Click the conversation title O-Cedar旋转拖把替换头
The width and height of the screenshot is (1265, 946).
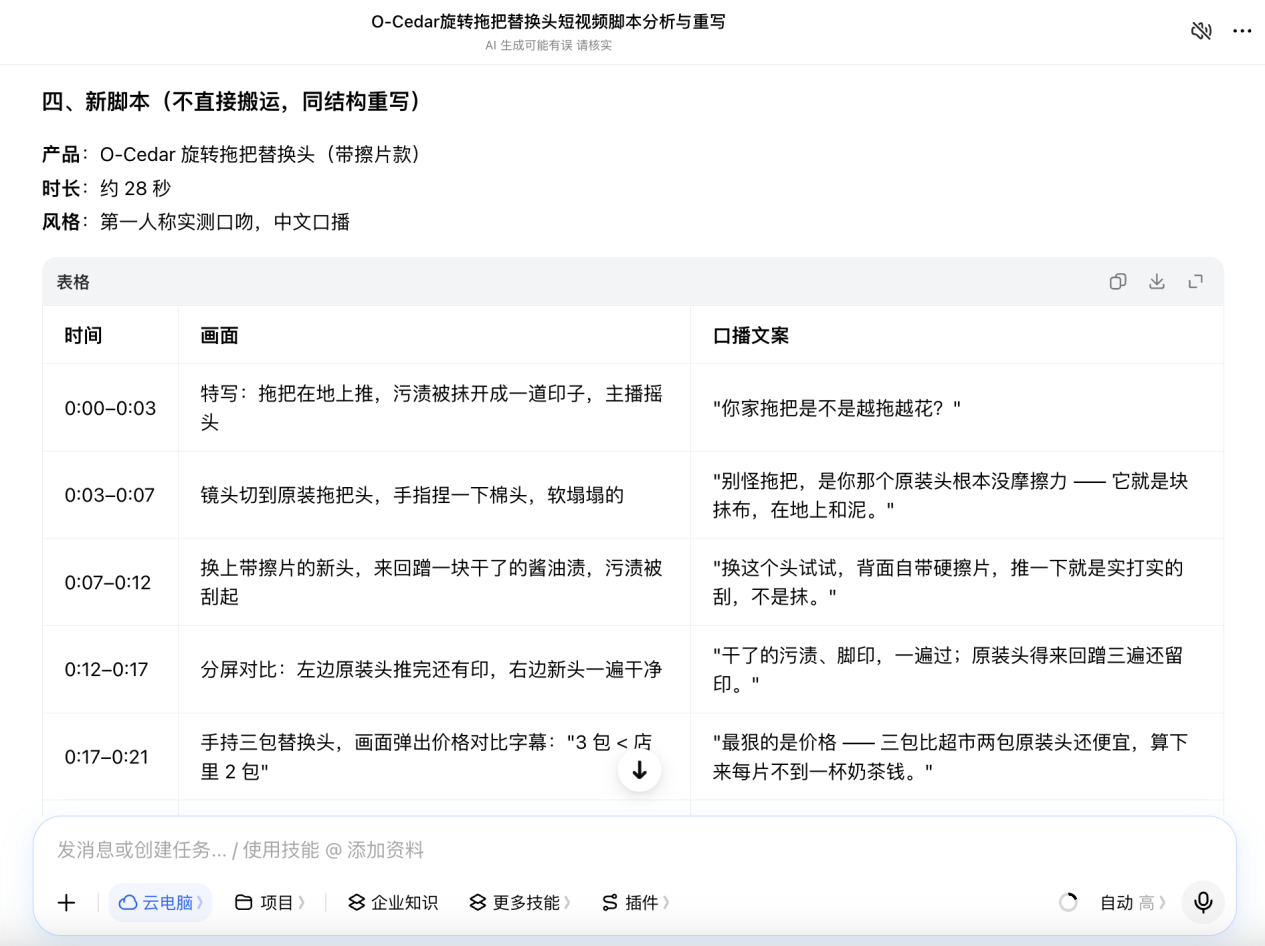click(x=548, y=22)
